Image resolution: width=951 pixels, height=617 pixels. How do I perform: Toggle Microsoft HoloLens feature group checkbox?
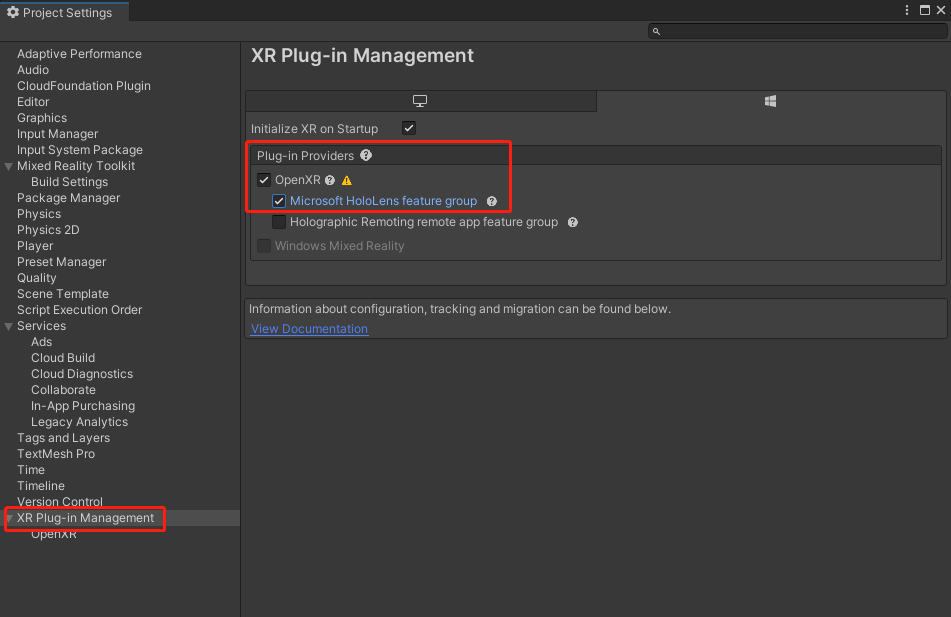pyautogui.click(x=279, y=201)
